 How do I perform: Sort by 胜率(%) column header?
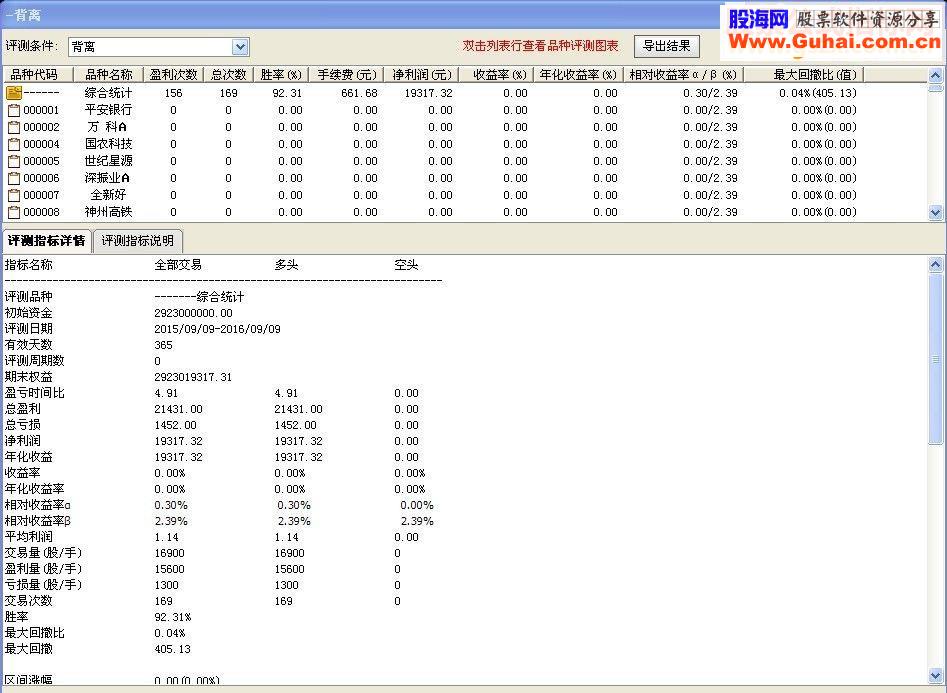[281, 74]
